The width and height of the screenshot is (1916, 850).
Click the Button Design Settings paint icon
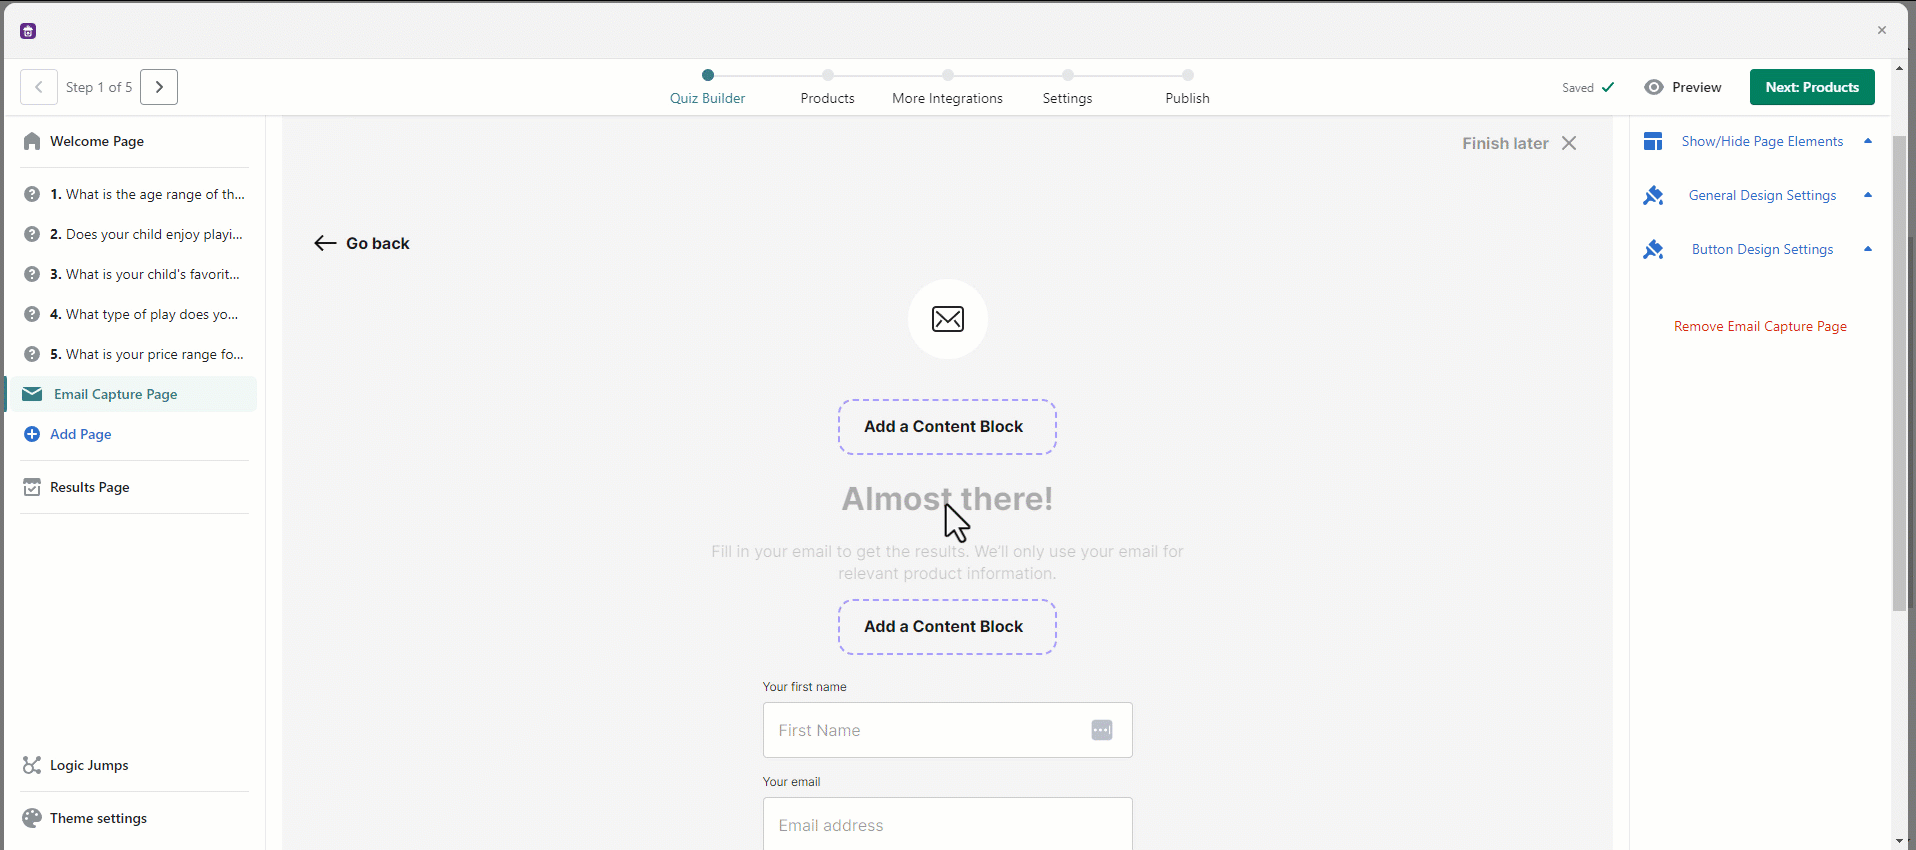[1653, 249]
